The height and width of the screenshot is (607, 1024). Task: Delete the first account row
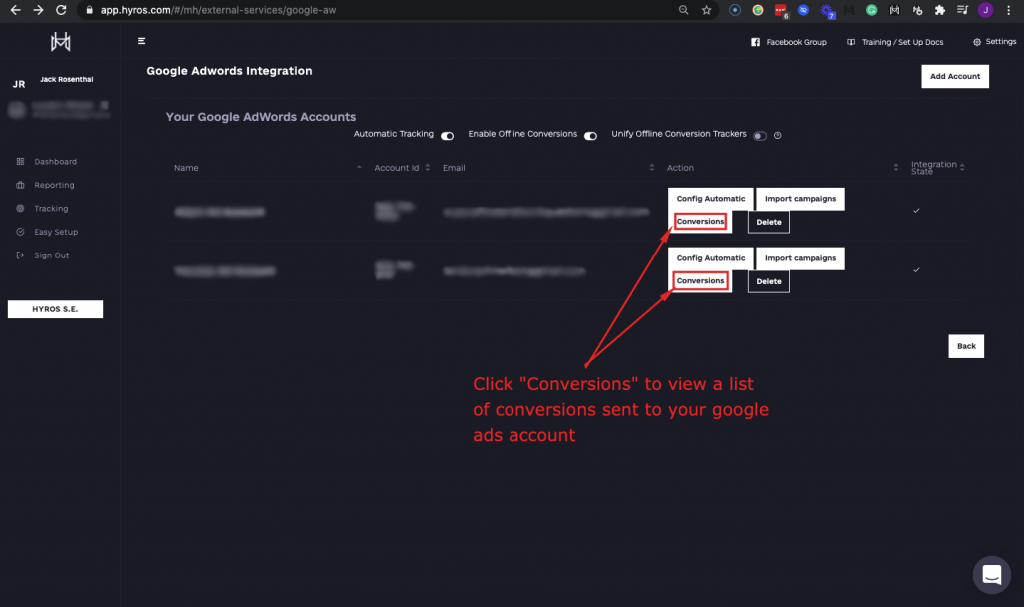tap(769, 222)
